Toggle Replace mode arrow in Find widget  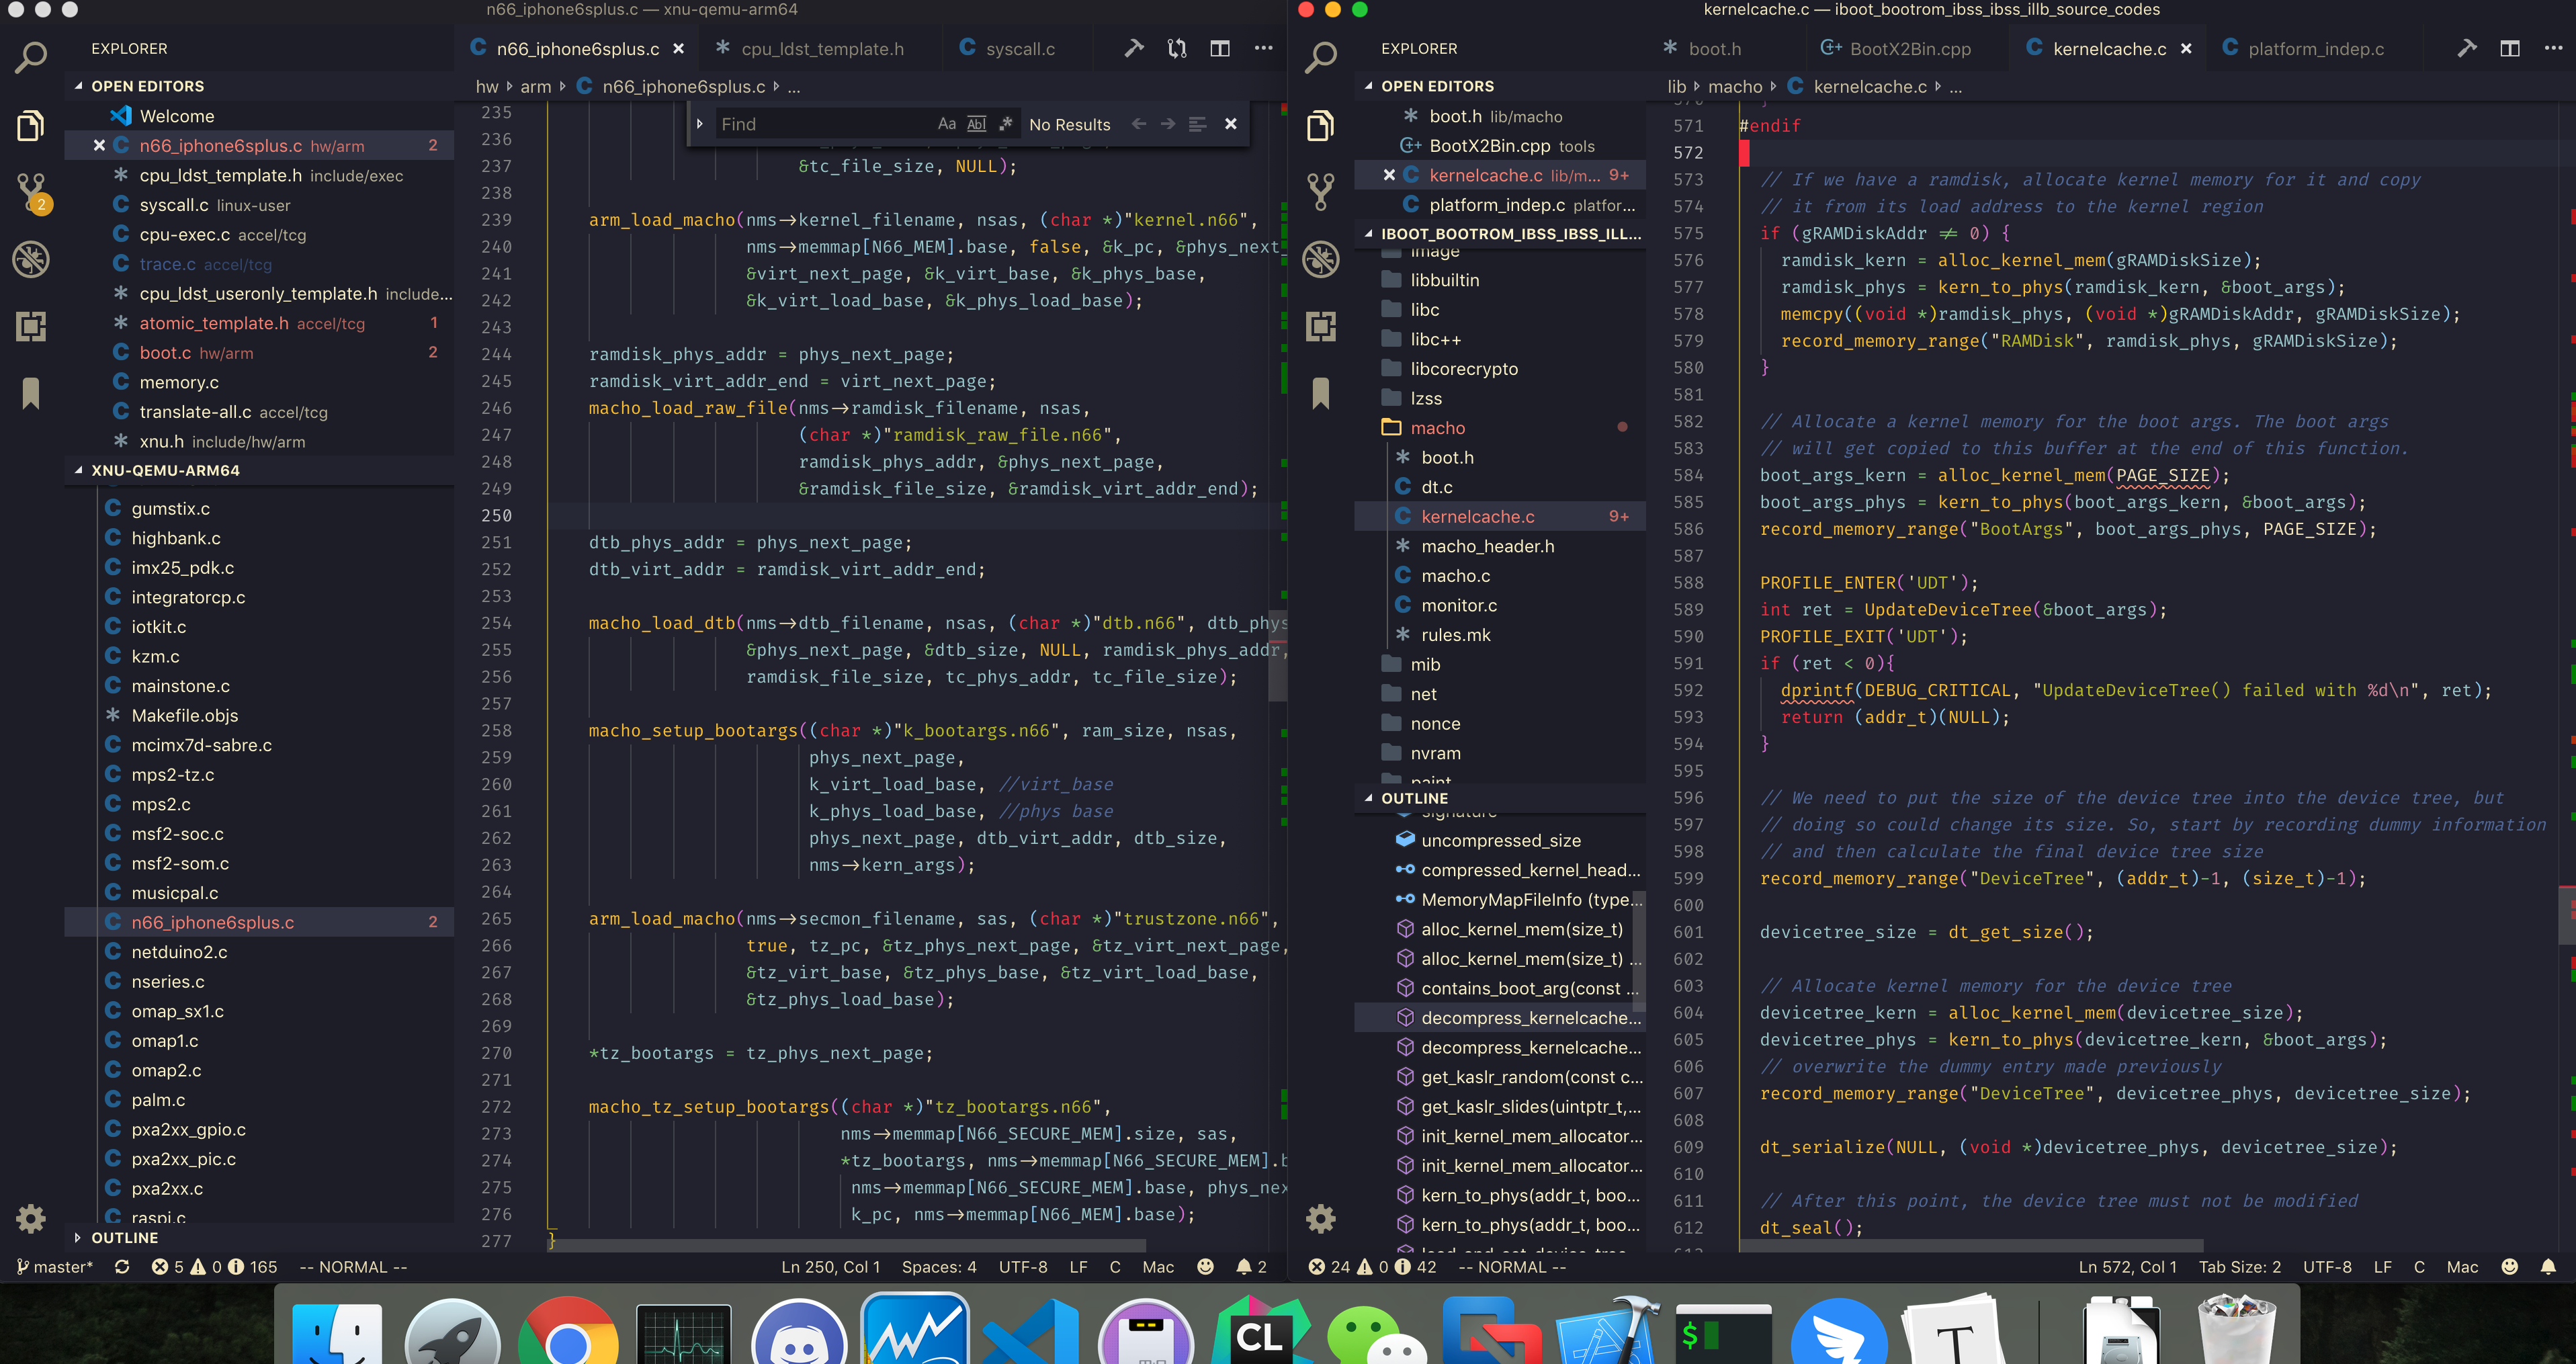700,124
